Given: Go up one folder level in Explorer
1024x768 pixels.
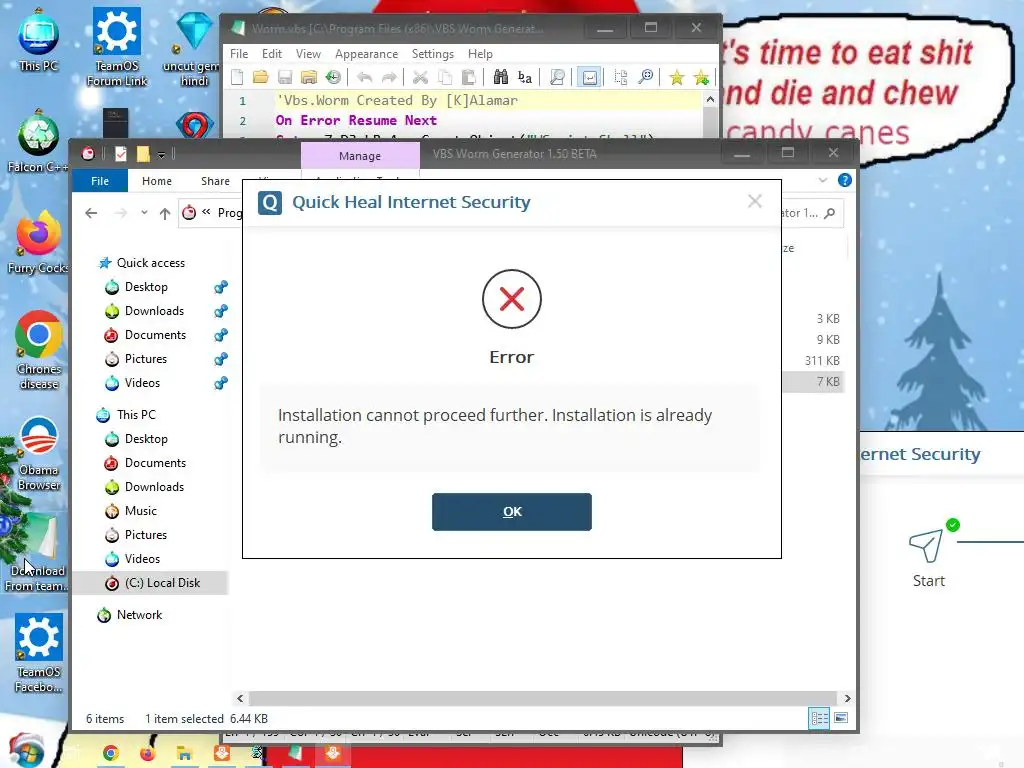Looking at the screenshot, I should click(165, 213).
